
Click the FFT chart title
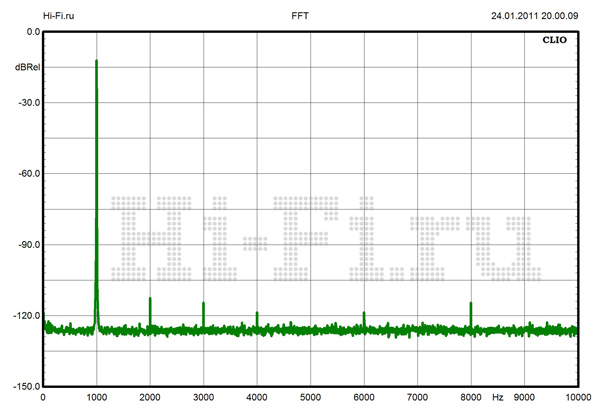point(300,16)
